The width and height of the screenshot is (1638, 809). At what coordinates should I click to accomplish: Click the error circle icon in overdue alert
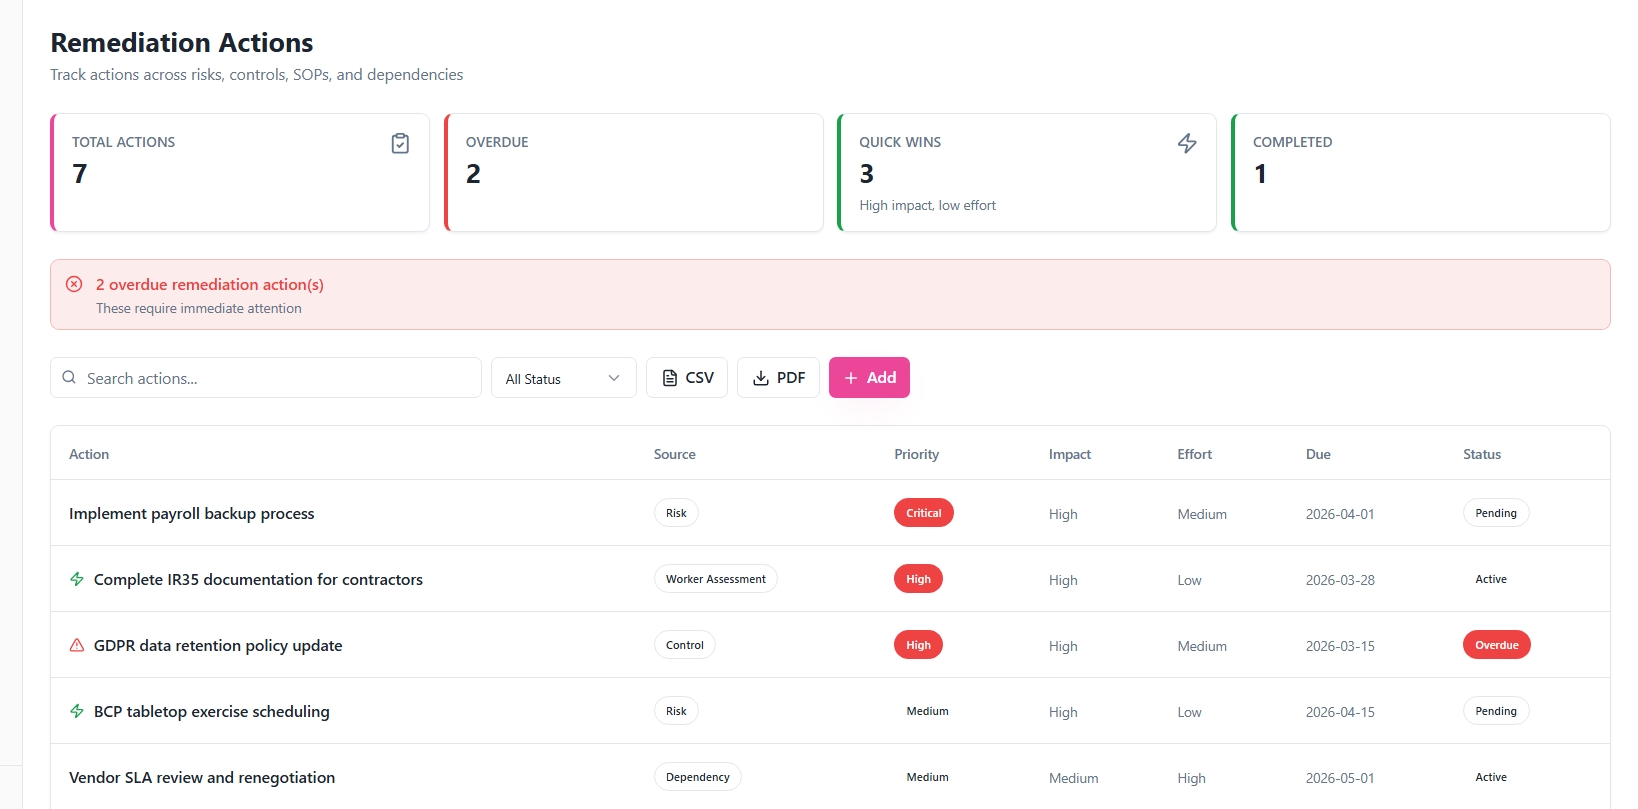(74, 284)
